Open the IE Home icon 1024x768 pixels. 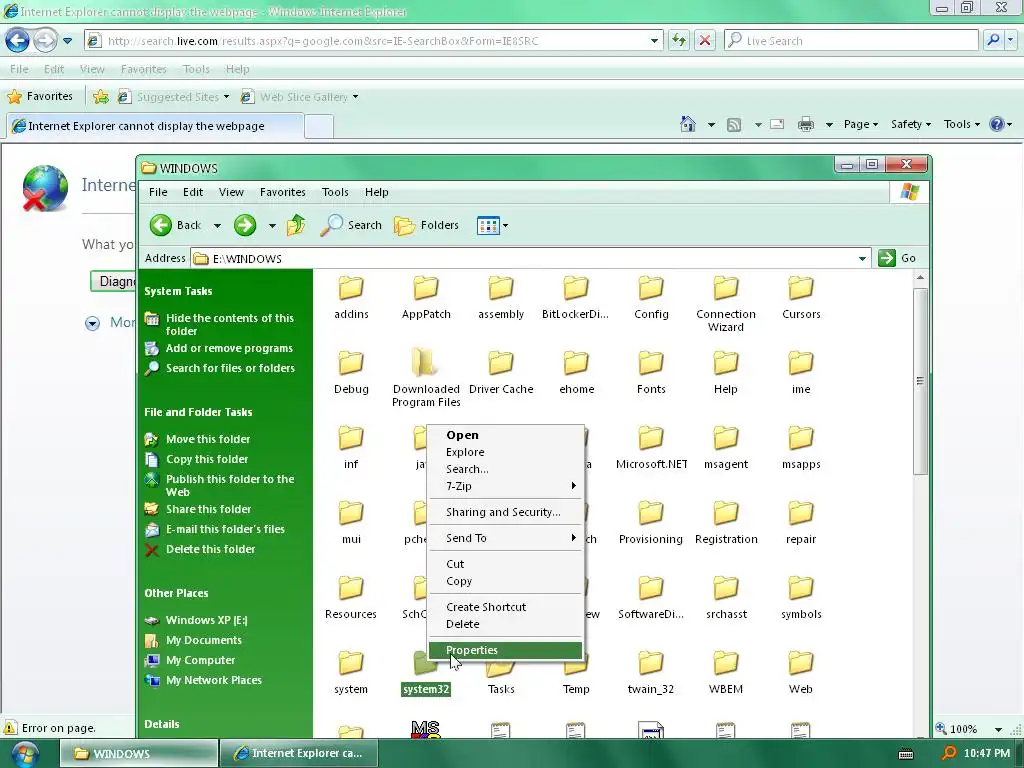(x=688, y=124)
